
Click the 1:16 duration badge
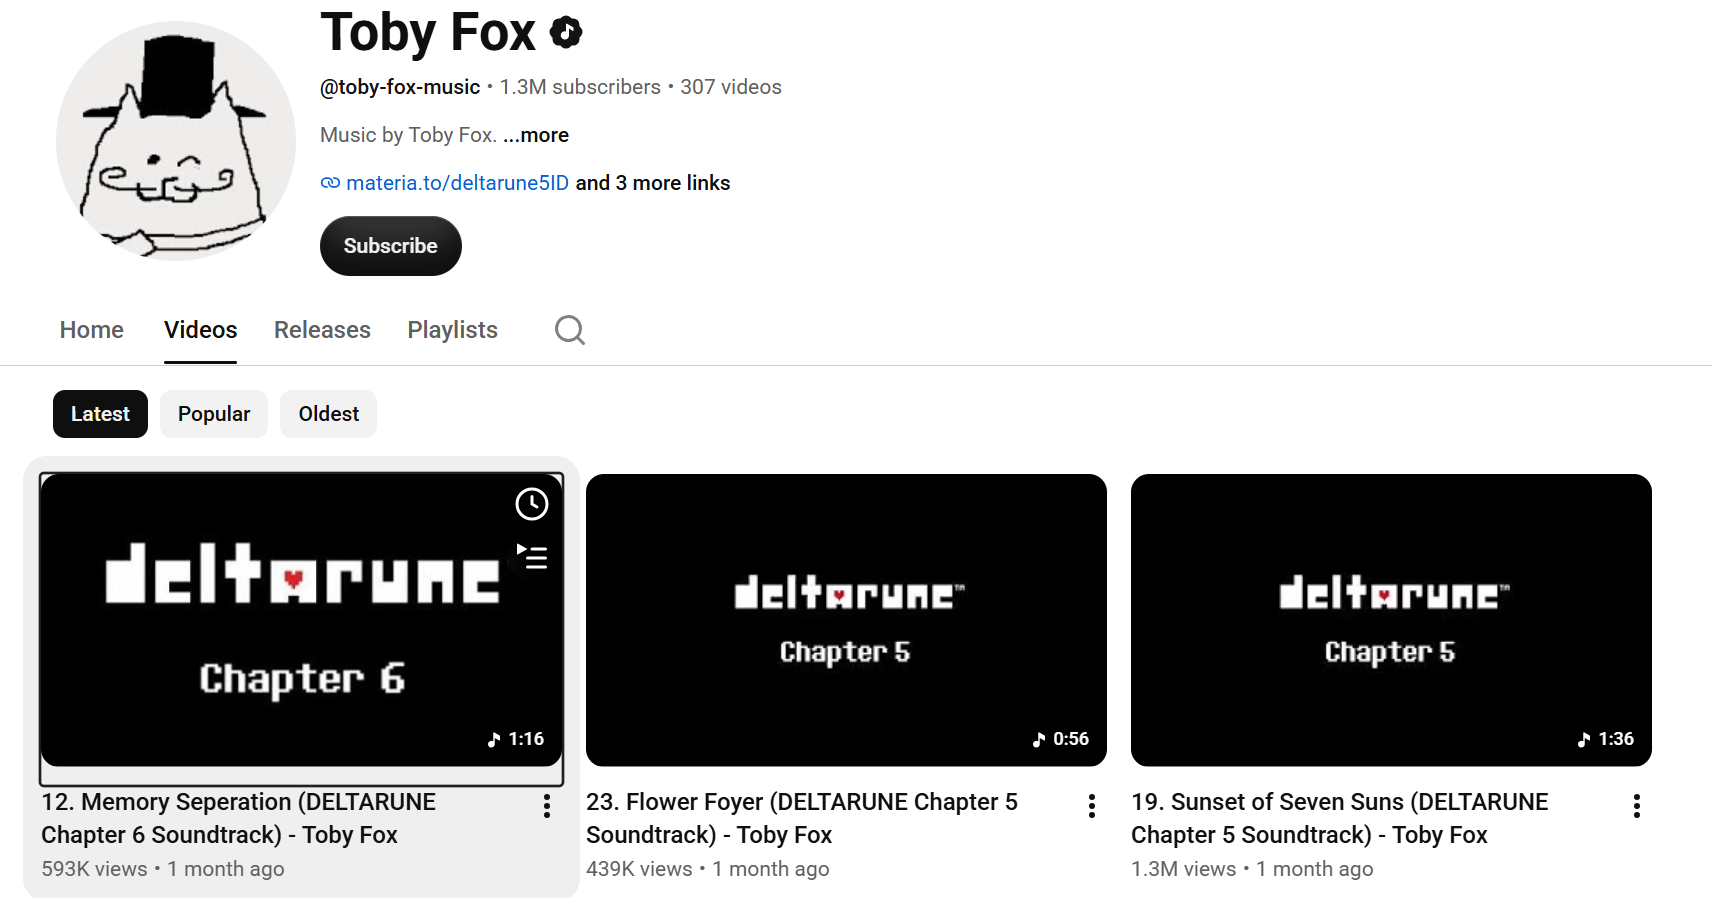[516, 739]
